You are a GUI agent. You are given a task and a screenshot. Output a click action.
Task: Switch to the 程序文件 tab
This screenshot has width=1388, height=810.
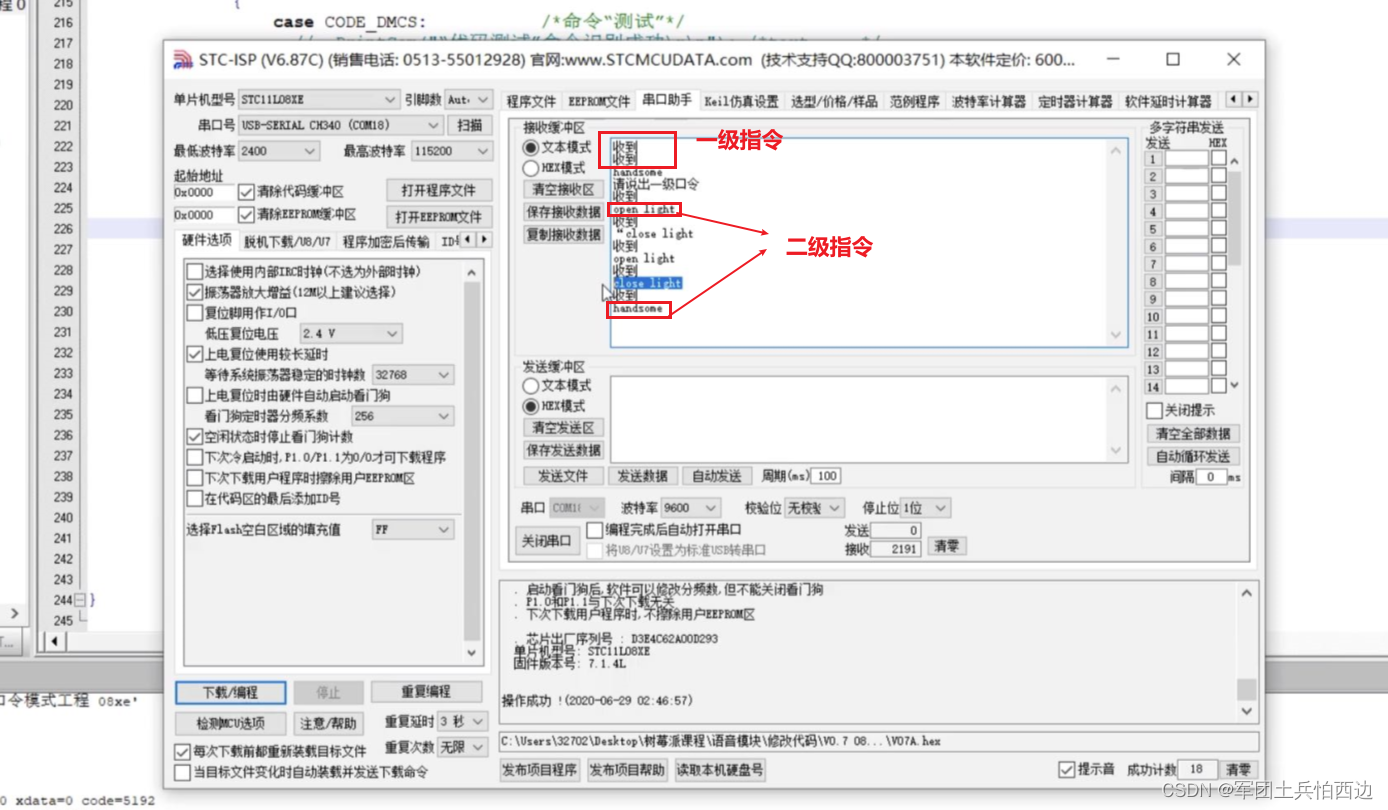pos(530,101)
